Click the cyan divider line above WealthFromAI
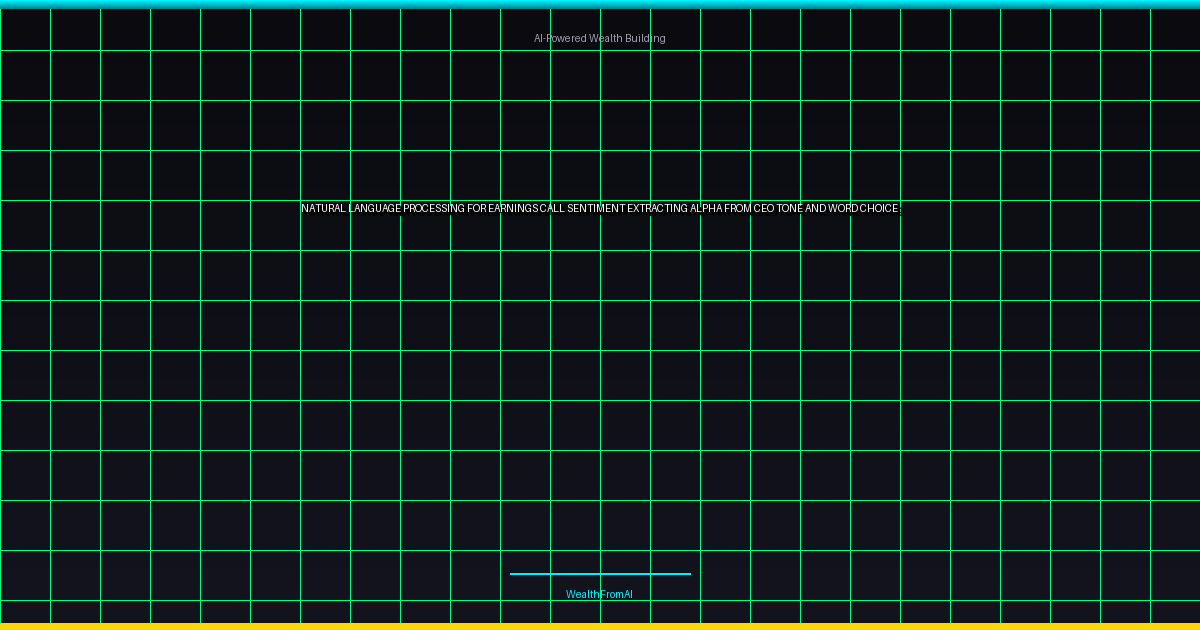Viewport: 1200px width, 630px height. (x=600, y=574)
